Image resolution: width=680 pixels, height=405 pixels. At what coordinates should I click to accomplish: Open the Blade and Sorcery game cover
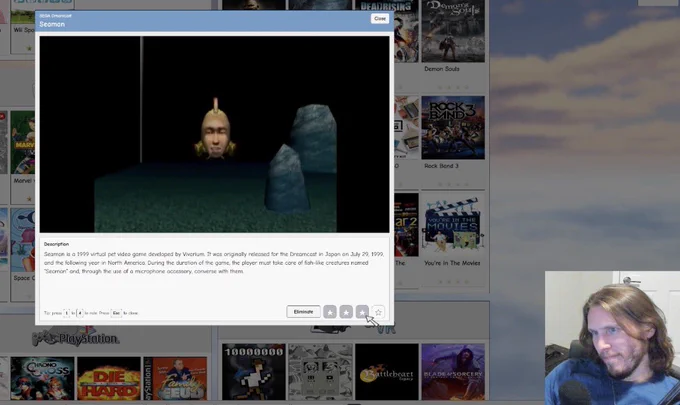pyautogui.click(x=453, y=372)
